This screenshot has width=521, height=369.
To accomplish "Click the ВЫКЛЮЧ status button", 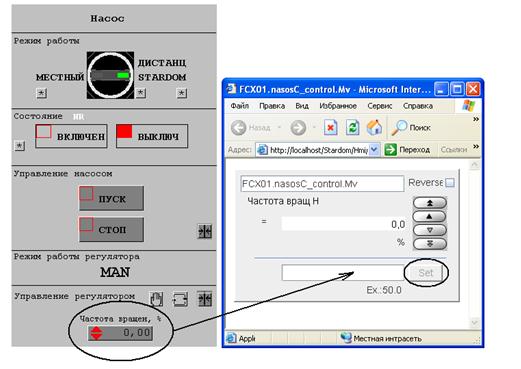I will coord(152,136).
